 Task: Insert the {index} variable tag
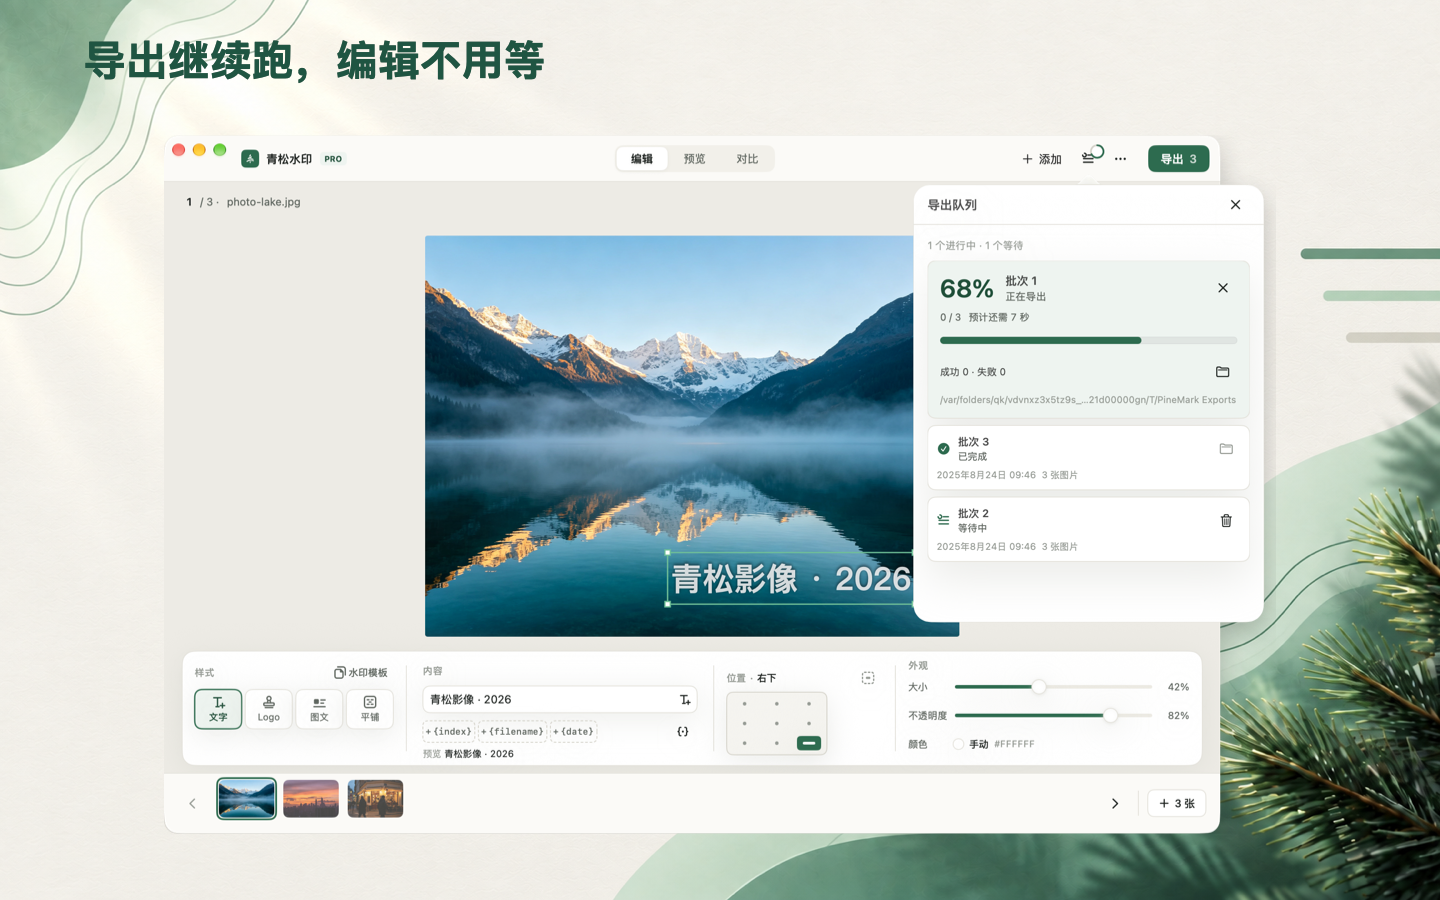click(449, 732)
